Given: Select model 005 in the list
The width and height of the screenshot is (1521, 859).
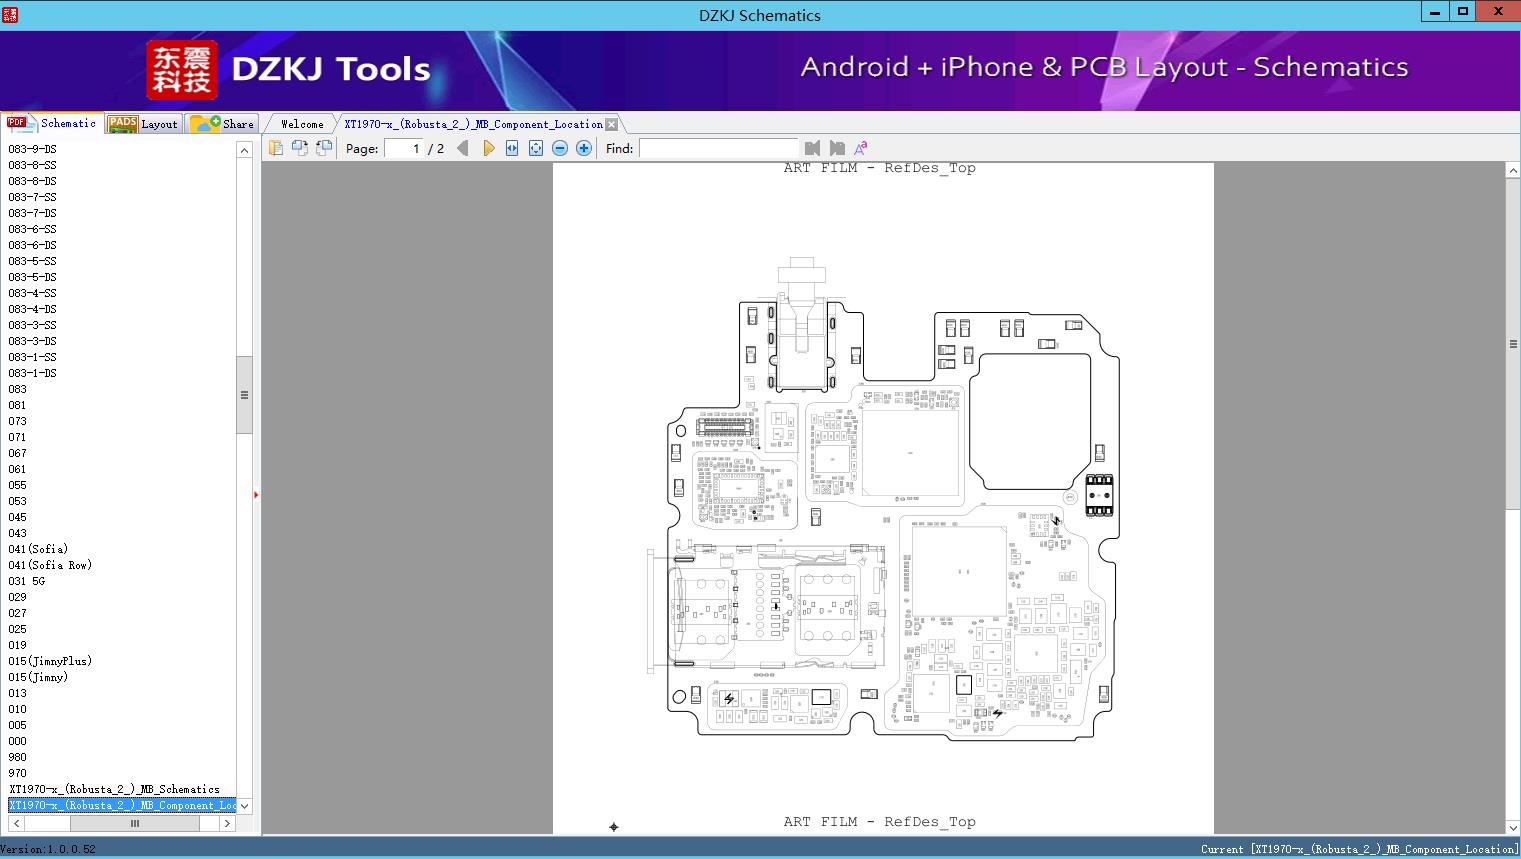Looking at the screenshot, I should (x=17, y=725).
